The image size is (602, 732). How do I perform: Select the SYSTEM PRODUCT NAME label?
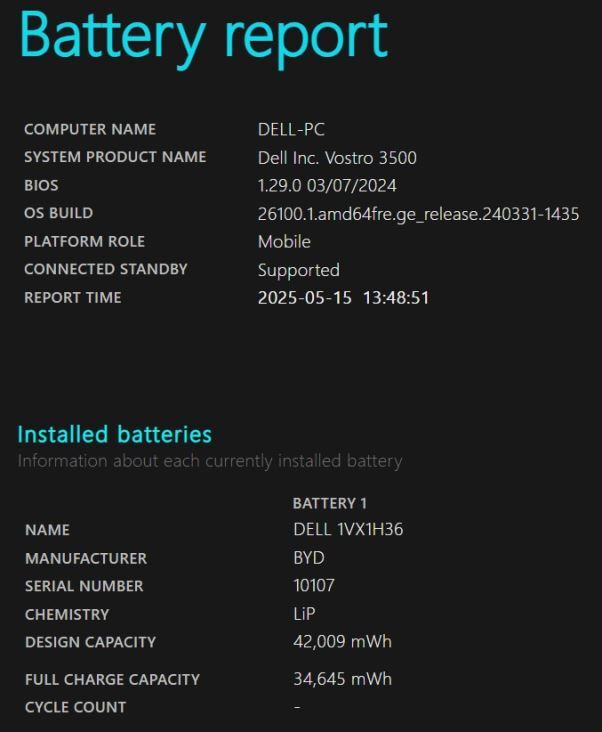(x=115, y=157)
